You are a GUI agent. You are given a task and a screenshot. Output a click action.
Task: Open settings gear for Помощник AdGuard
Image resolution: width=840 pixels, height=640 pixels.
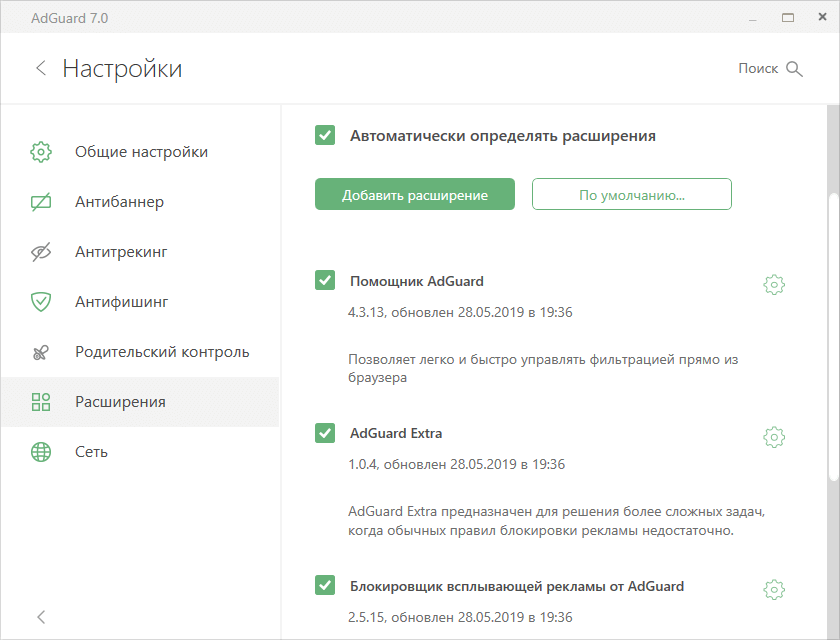[773, 284]
